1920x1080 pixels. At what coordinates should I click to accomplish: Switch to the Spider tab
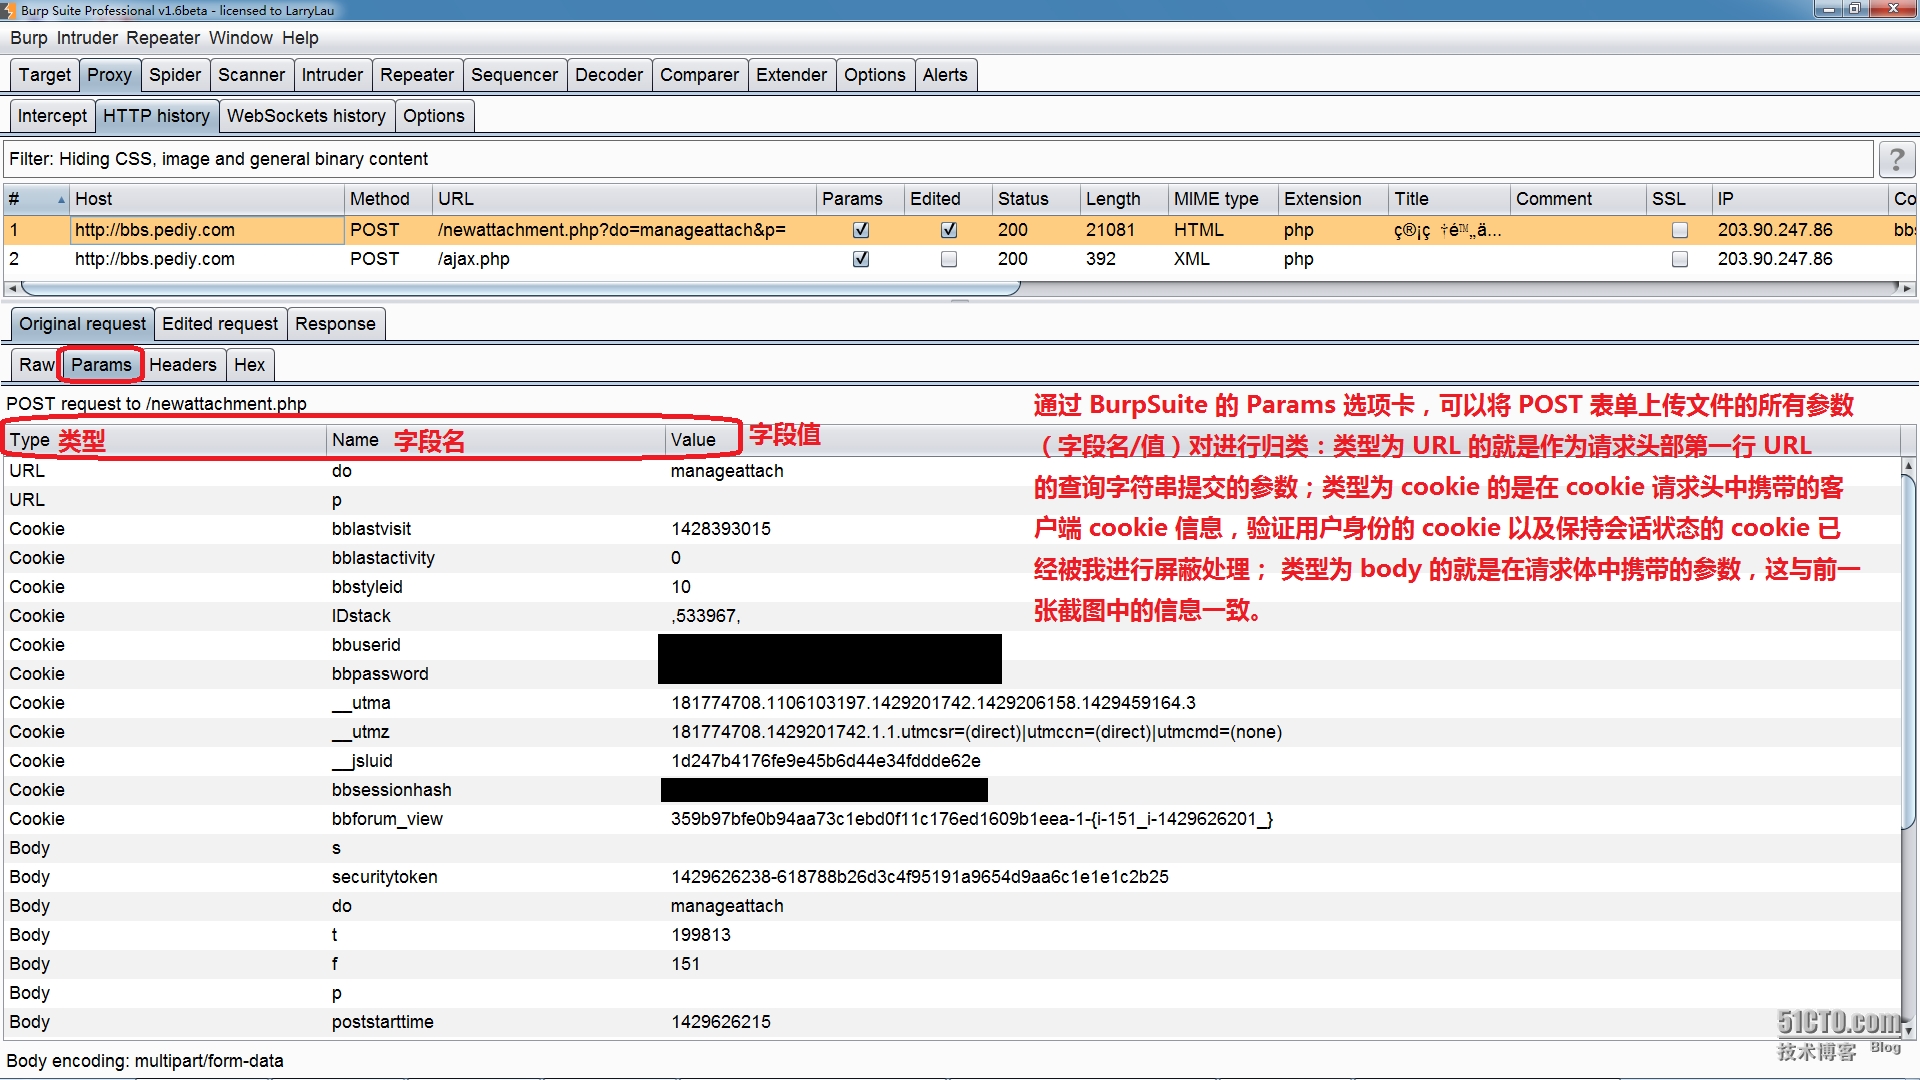click(x=175, y=75)
